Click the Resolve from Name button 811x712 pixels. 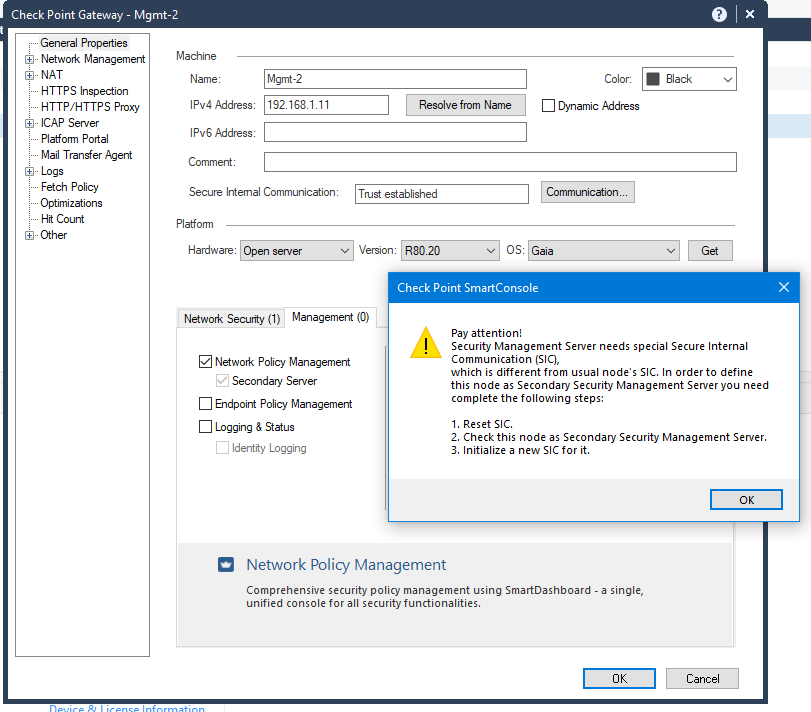pos(465,105)
